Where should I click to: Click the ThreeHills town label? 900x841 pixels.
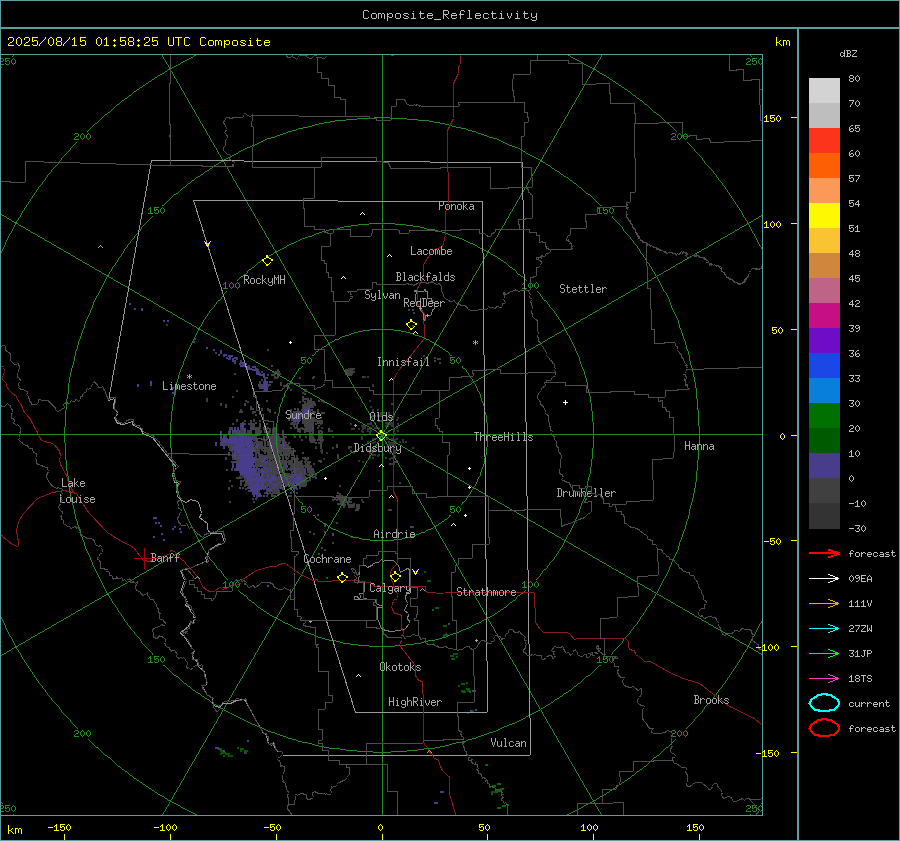[503, 437]
